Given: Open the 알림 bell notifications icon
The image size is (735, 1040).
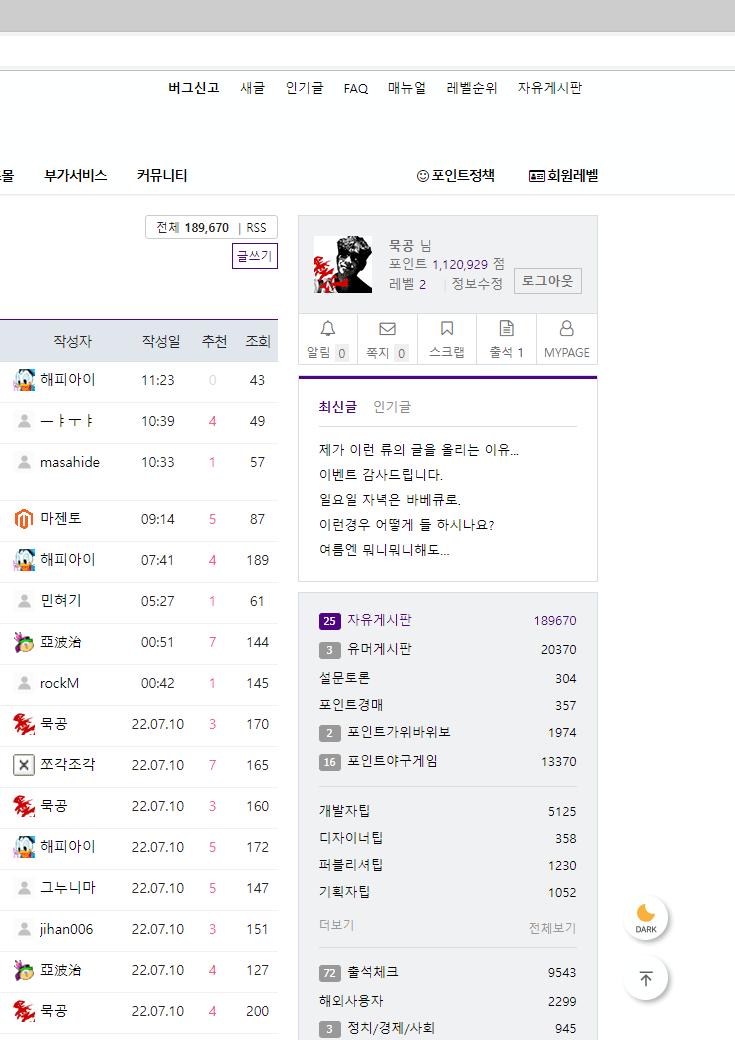Looking at the screenshot, I should pyautogui.click(x=328, y=328).
